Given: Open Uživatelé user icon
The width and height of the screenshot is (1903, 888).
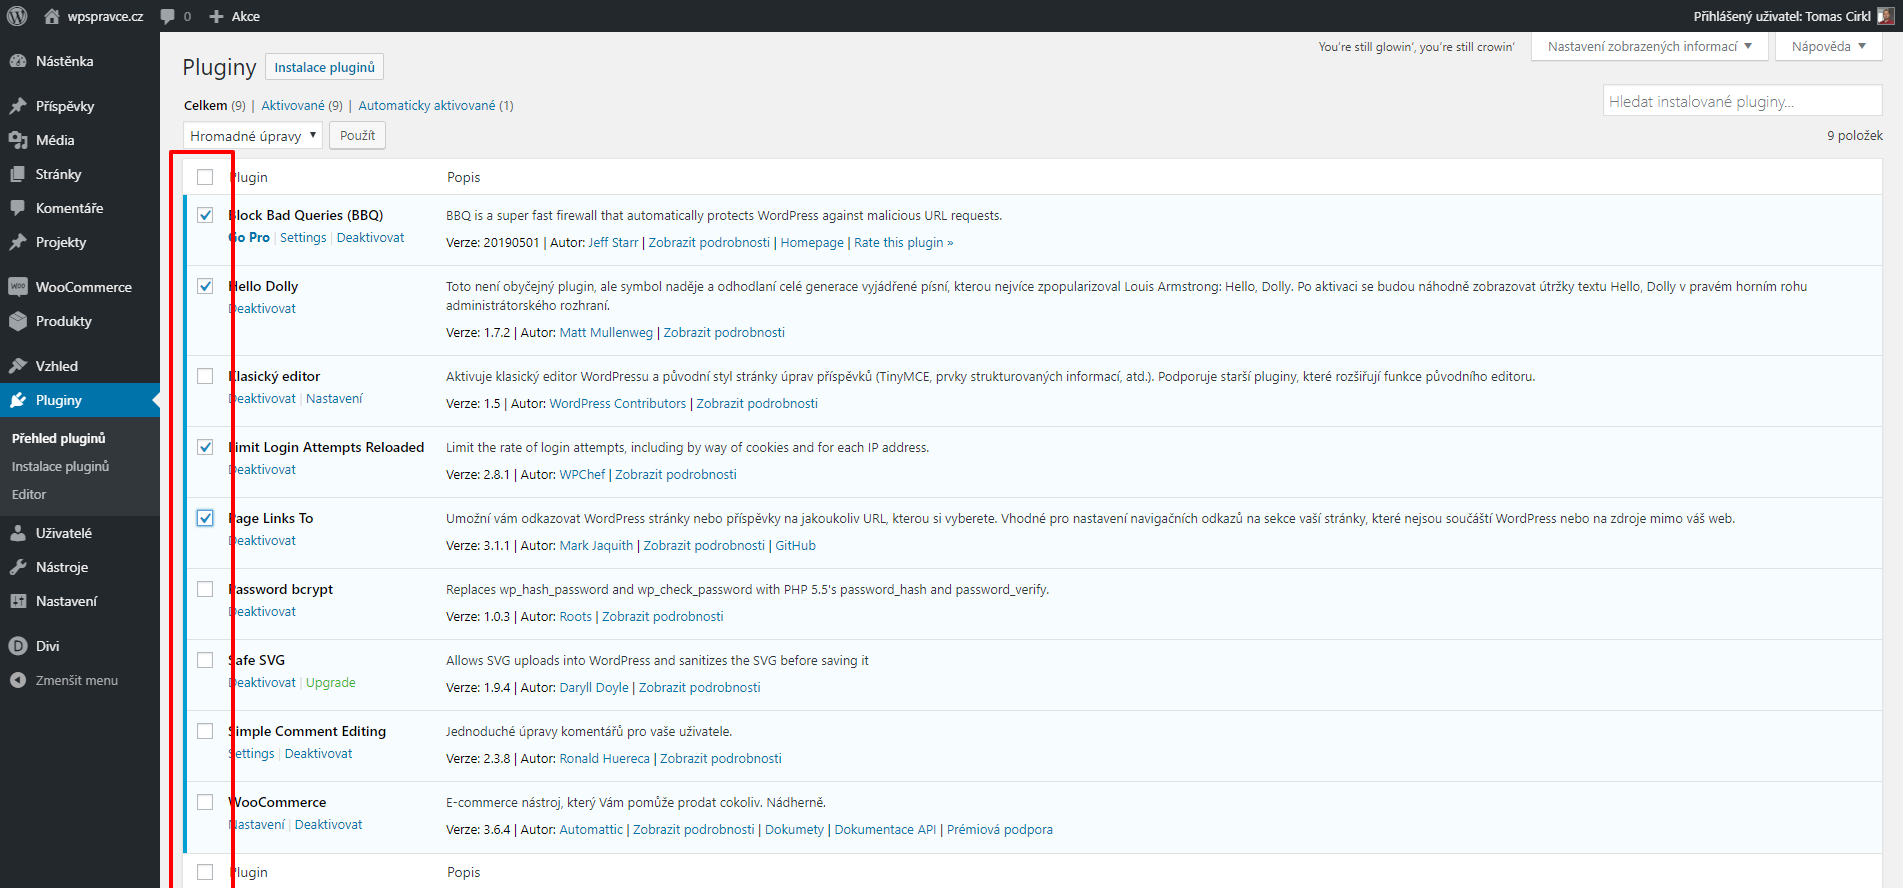Looking at the screenshot, I should [18, 533].
